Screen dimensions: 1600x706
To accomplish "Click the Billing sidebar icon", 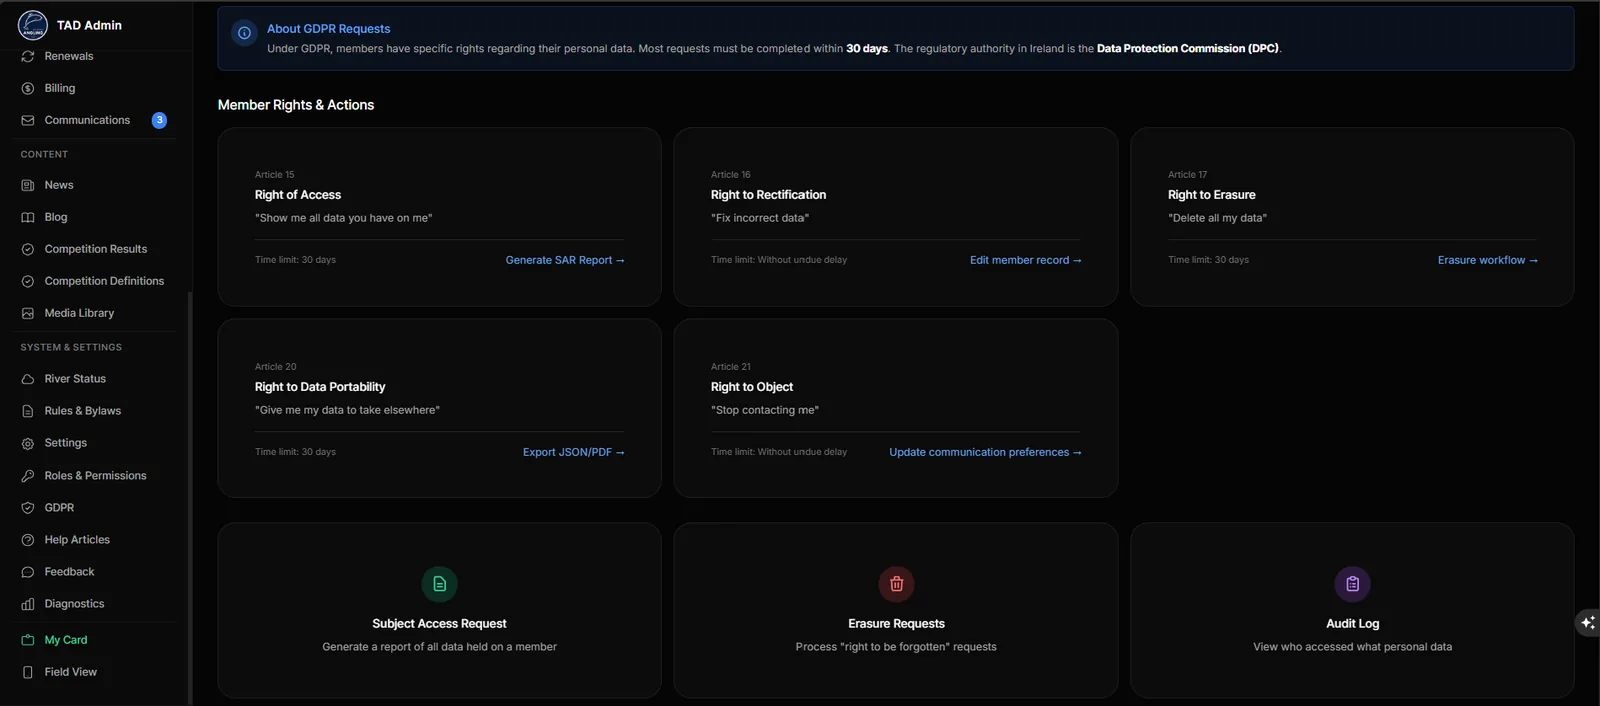I will pos(28,88).
